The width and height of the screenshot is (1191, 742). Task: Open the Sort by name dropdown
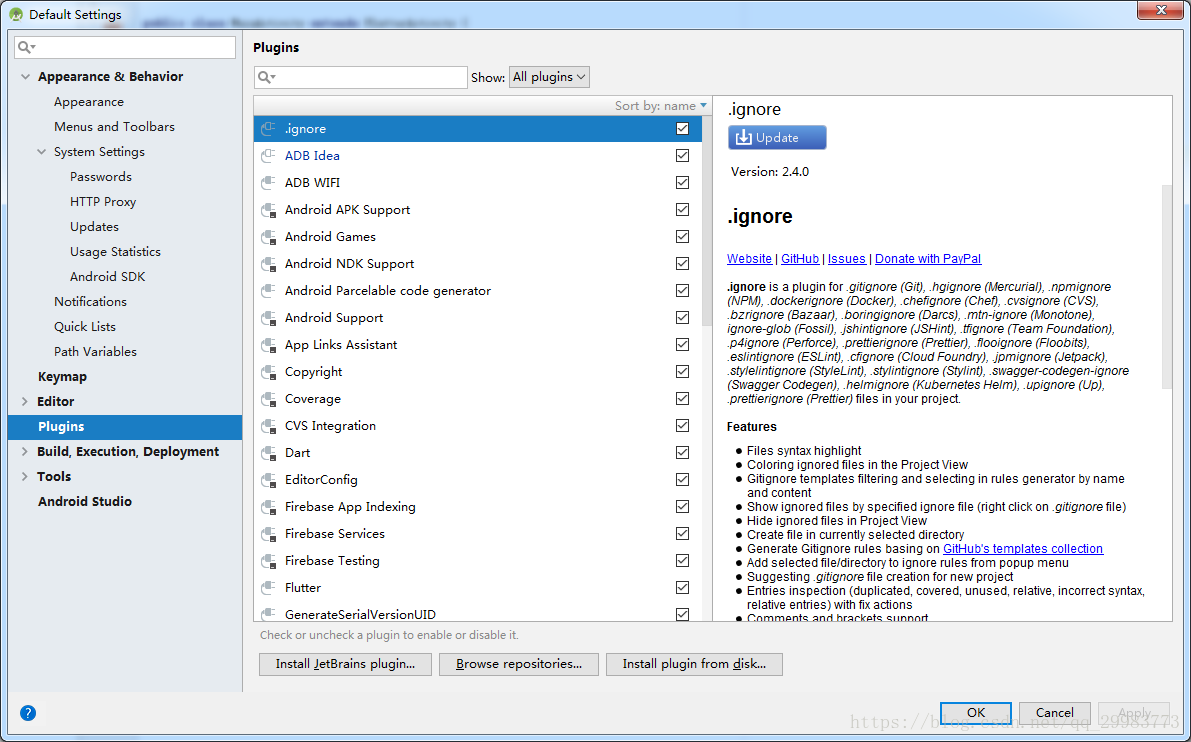pos(661,106)
